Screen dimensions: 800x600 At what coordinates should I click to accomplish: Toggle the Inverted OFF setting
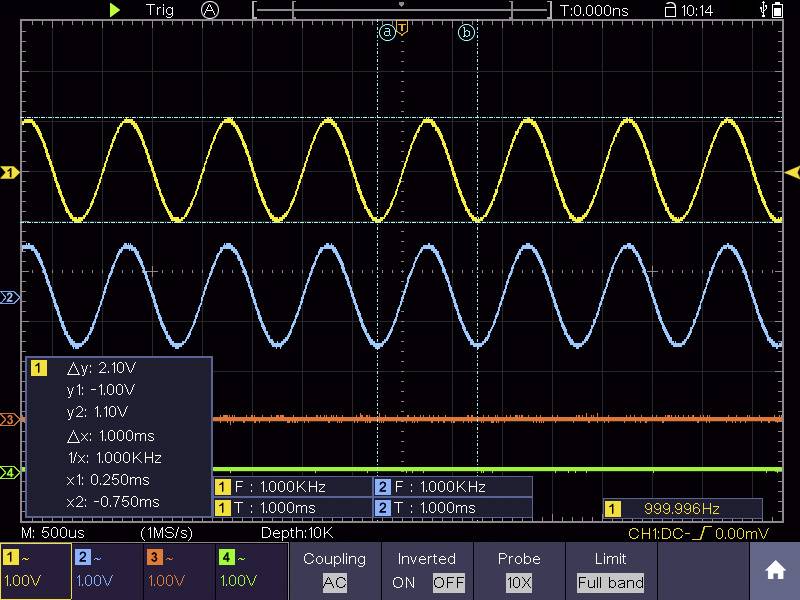pyautogui.click(x=449, y=582)
